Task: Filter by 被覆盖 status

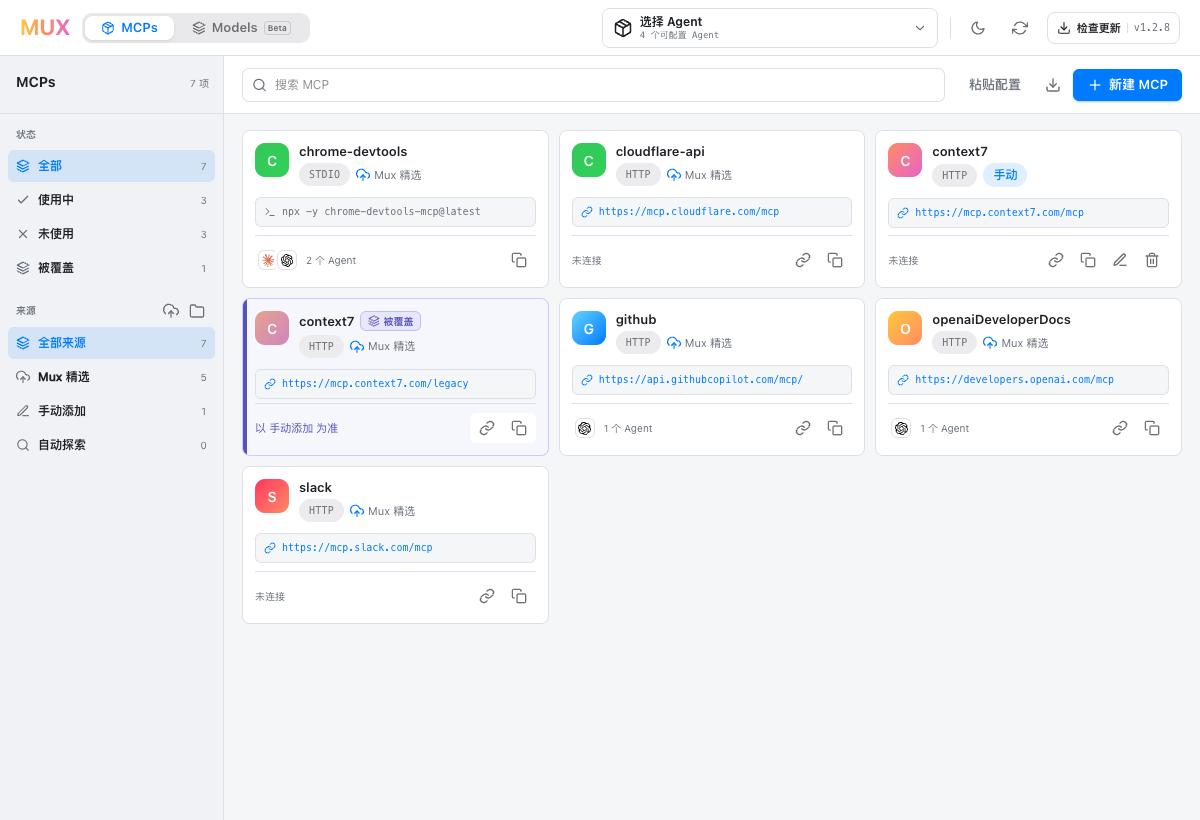Action: point(111,268)
